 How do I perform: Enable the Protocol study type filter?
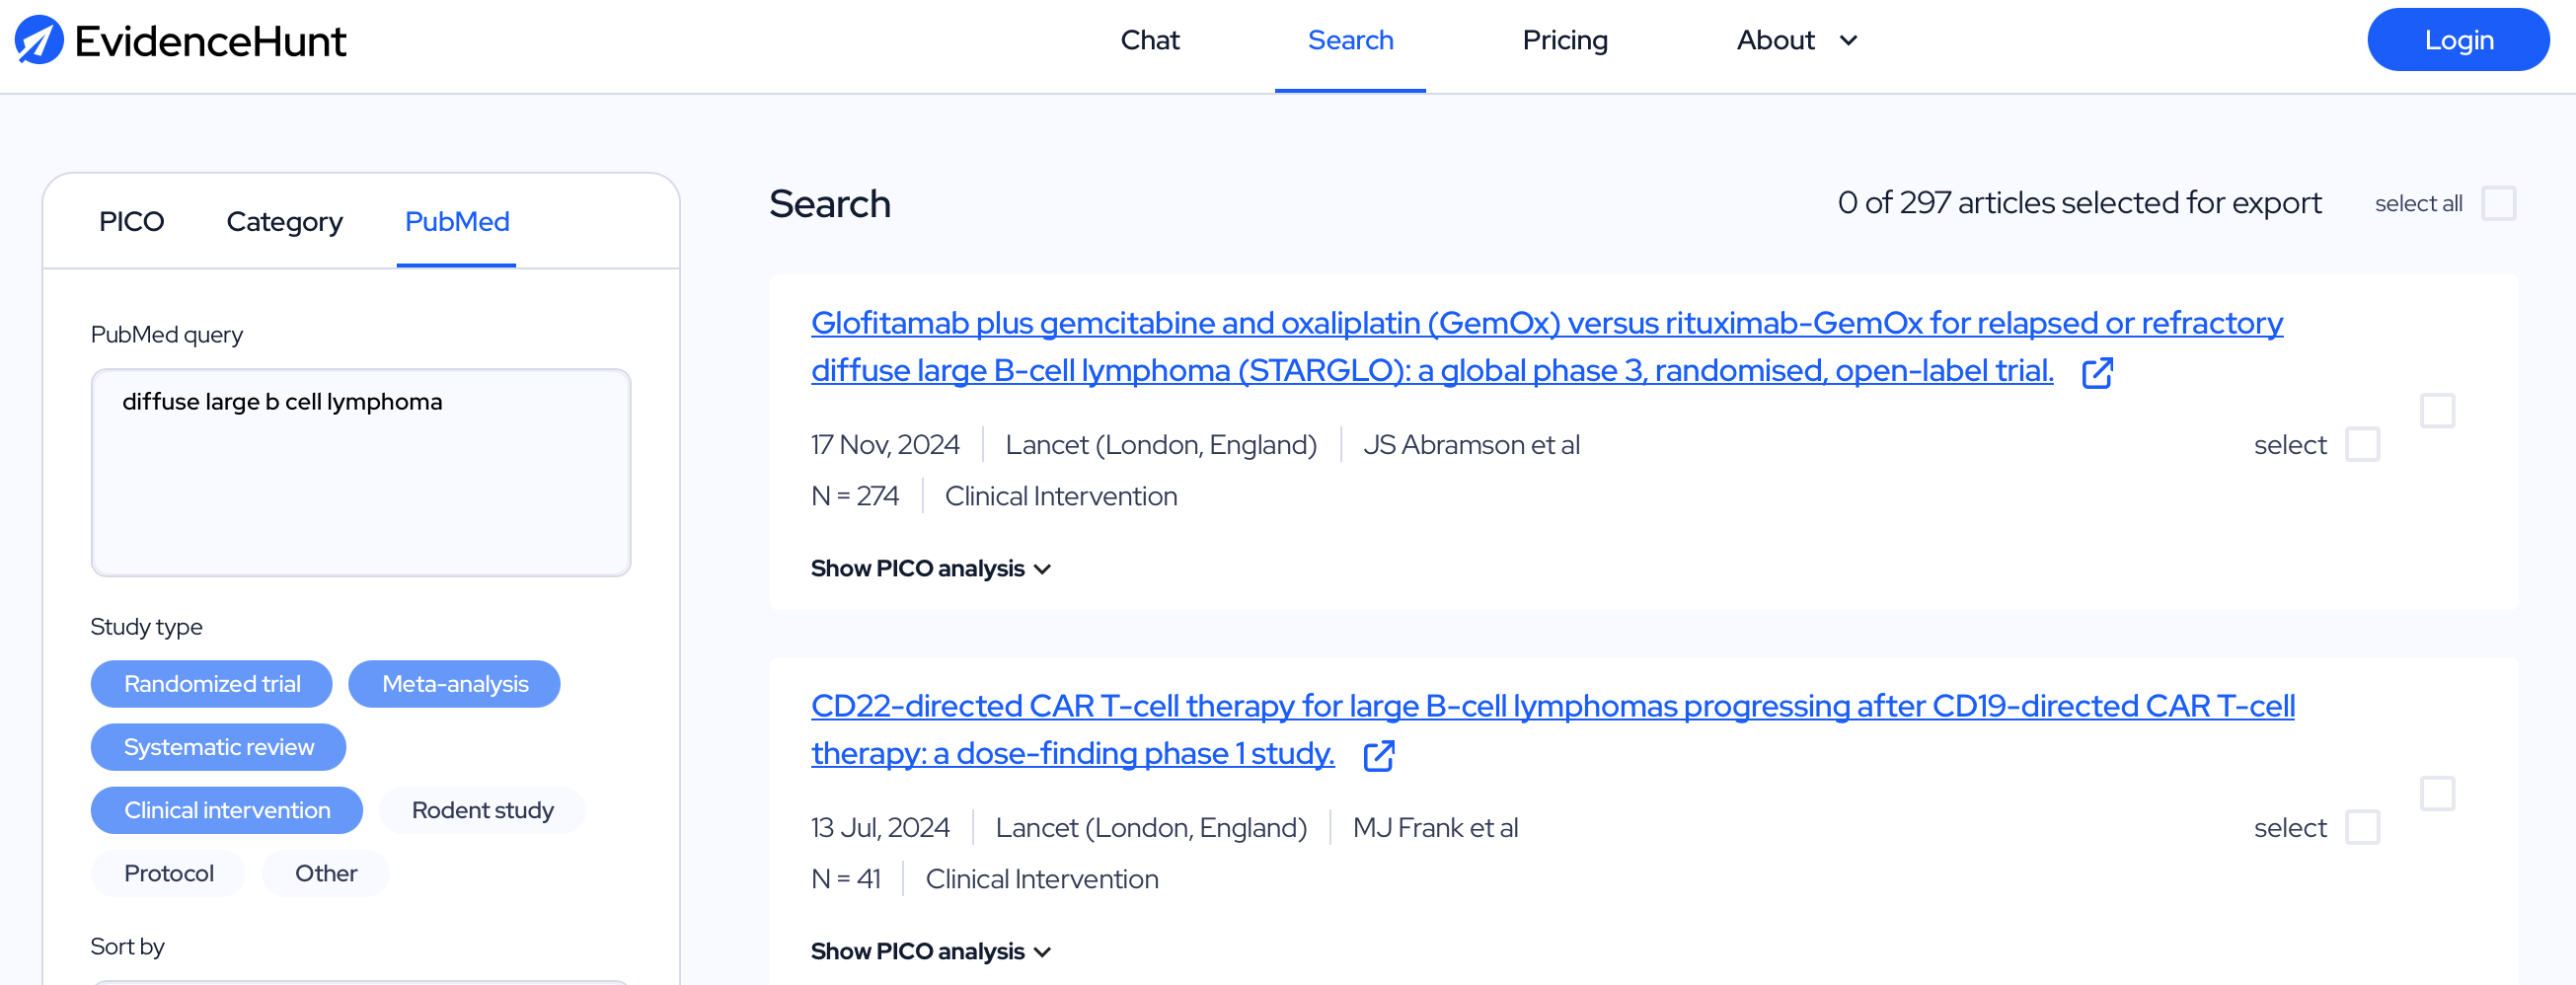168,873
